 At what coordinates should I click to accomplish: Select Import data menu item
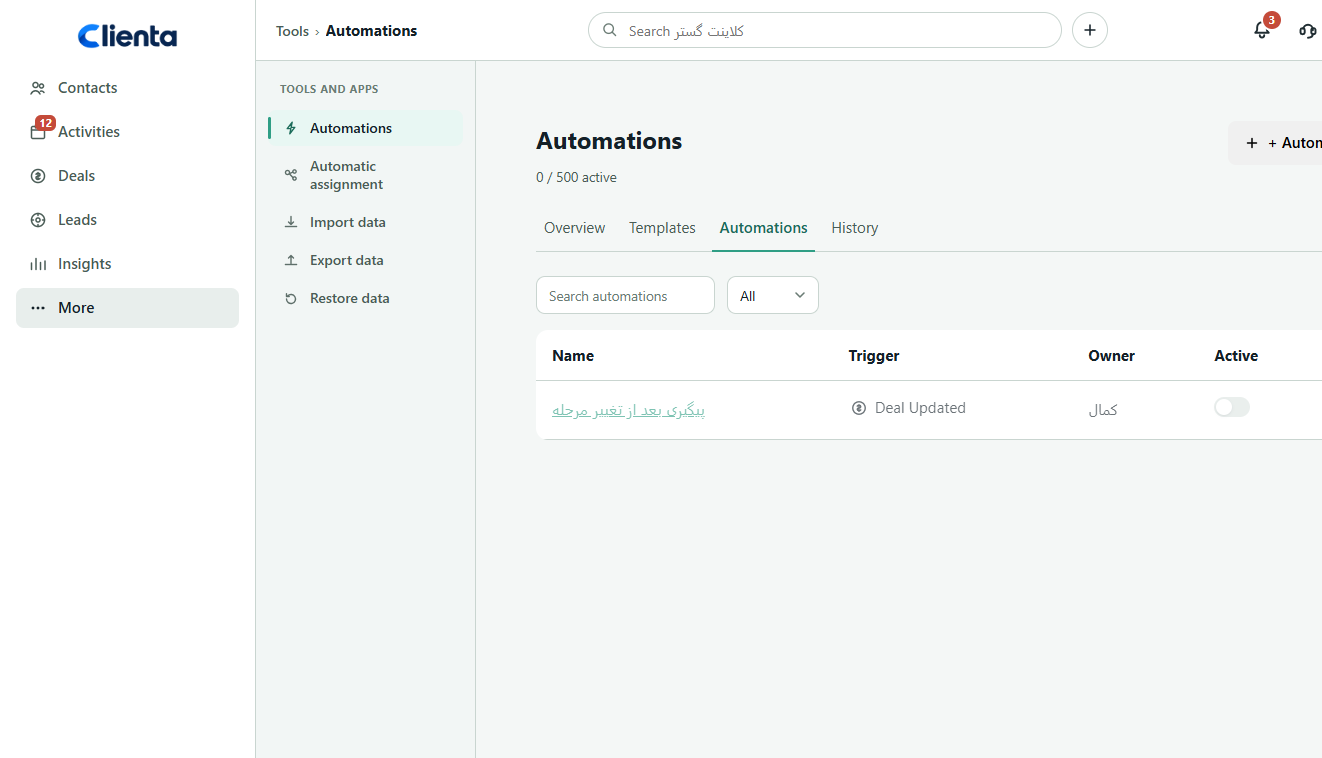tap(365, 222)
